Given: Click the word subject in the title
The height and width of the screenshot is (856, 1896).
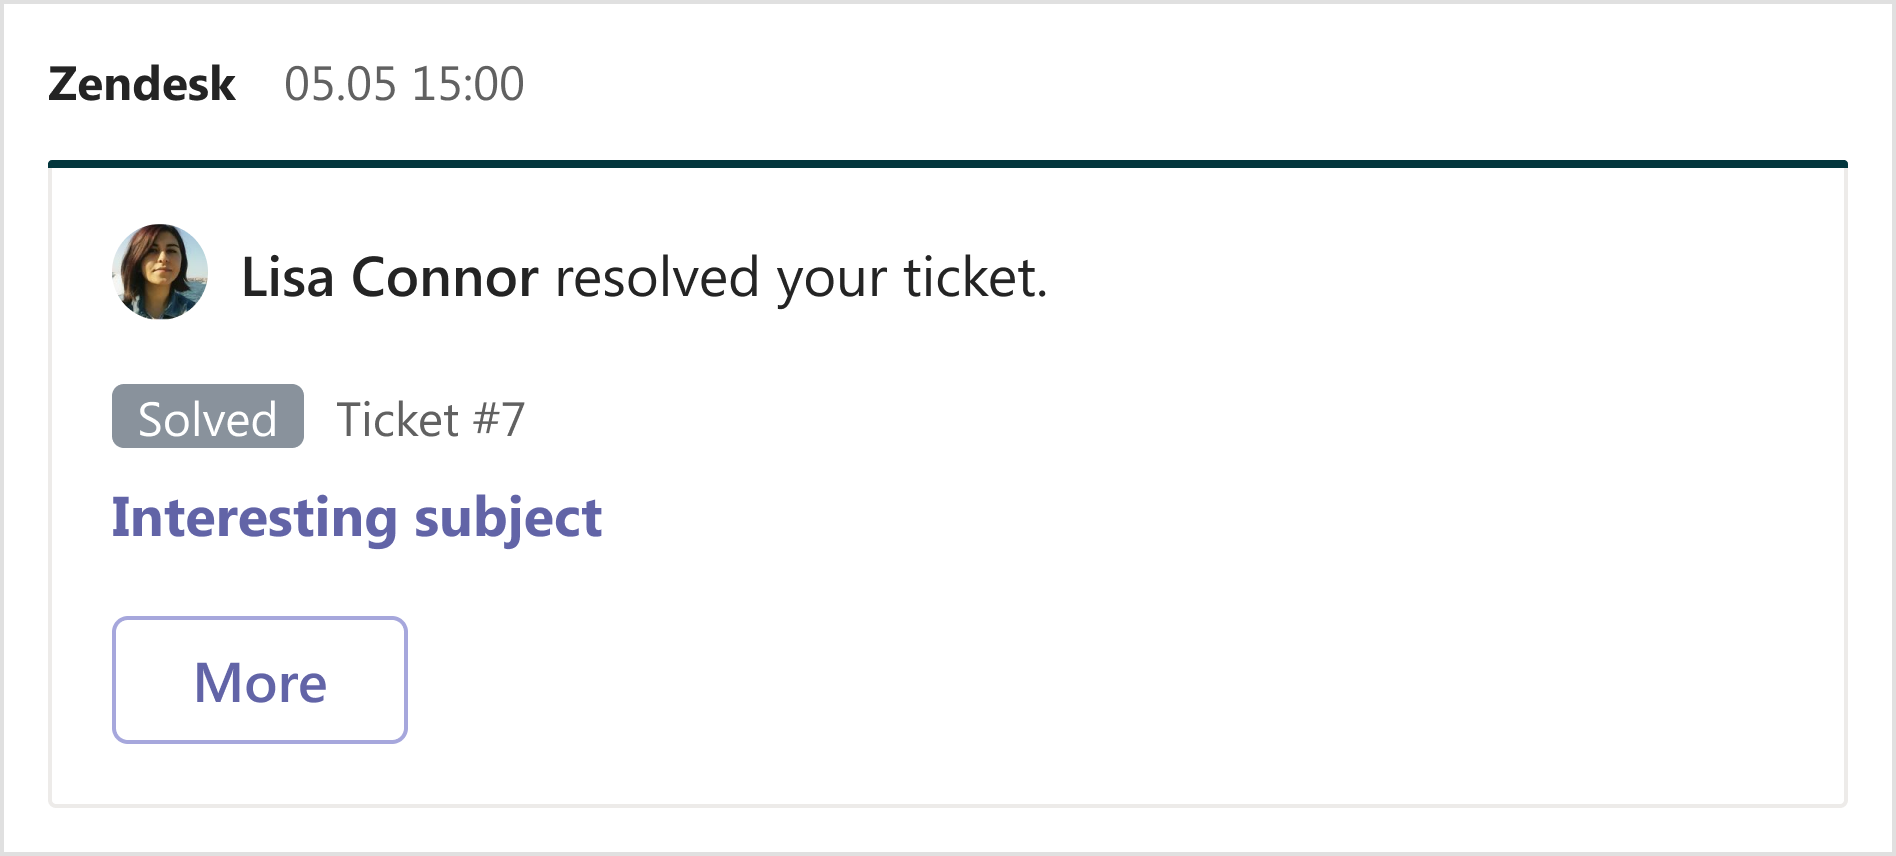Looking at the screenshot, I should pos(508,518).
